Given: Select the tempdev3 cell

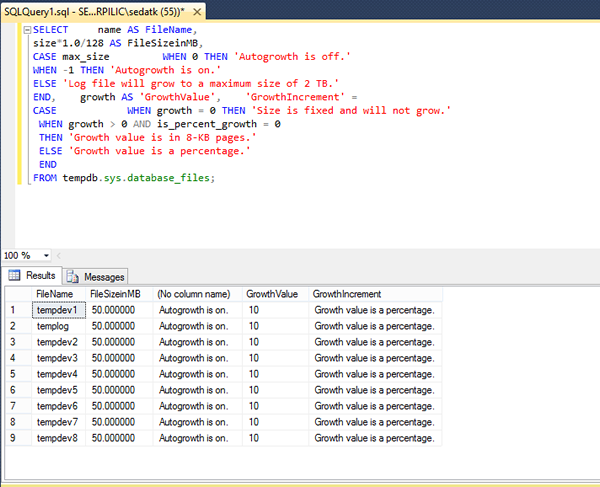Looking at the screenshot, I should coord(59,358).
